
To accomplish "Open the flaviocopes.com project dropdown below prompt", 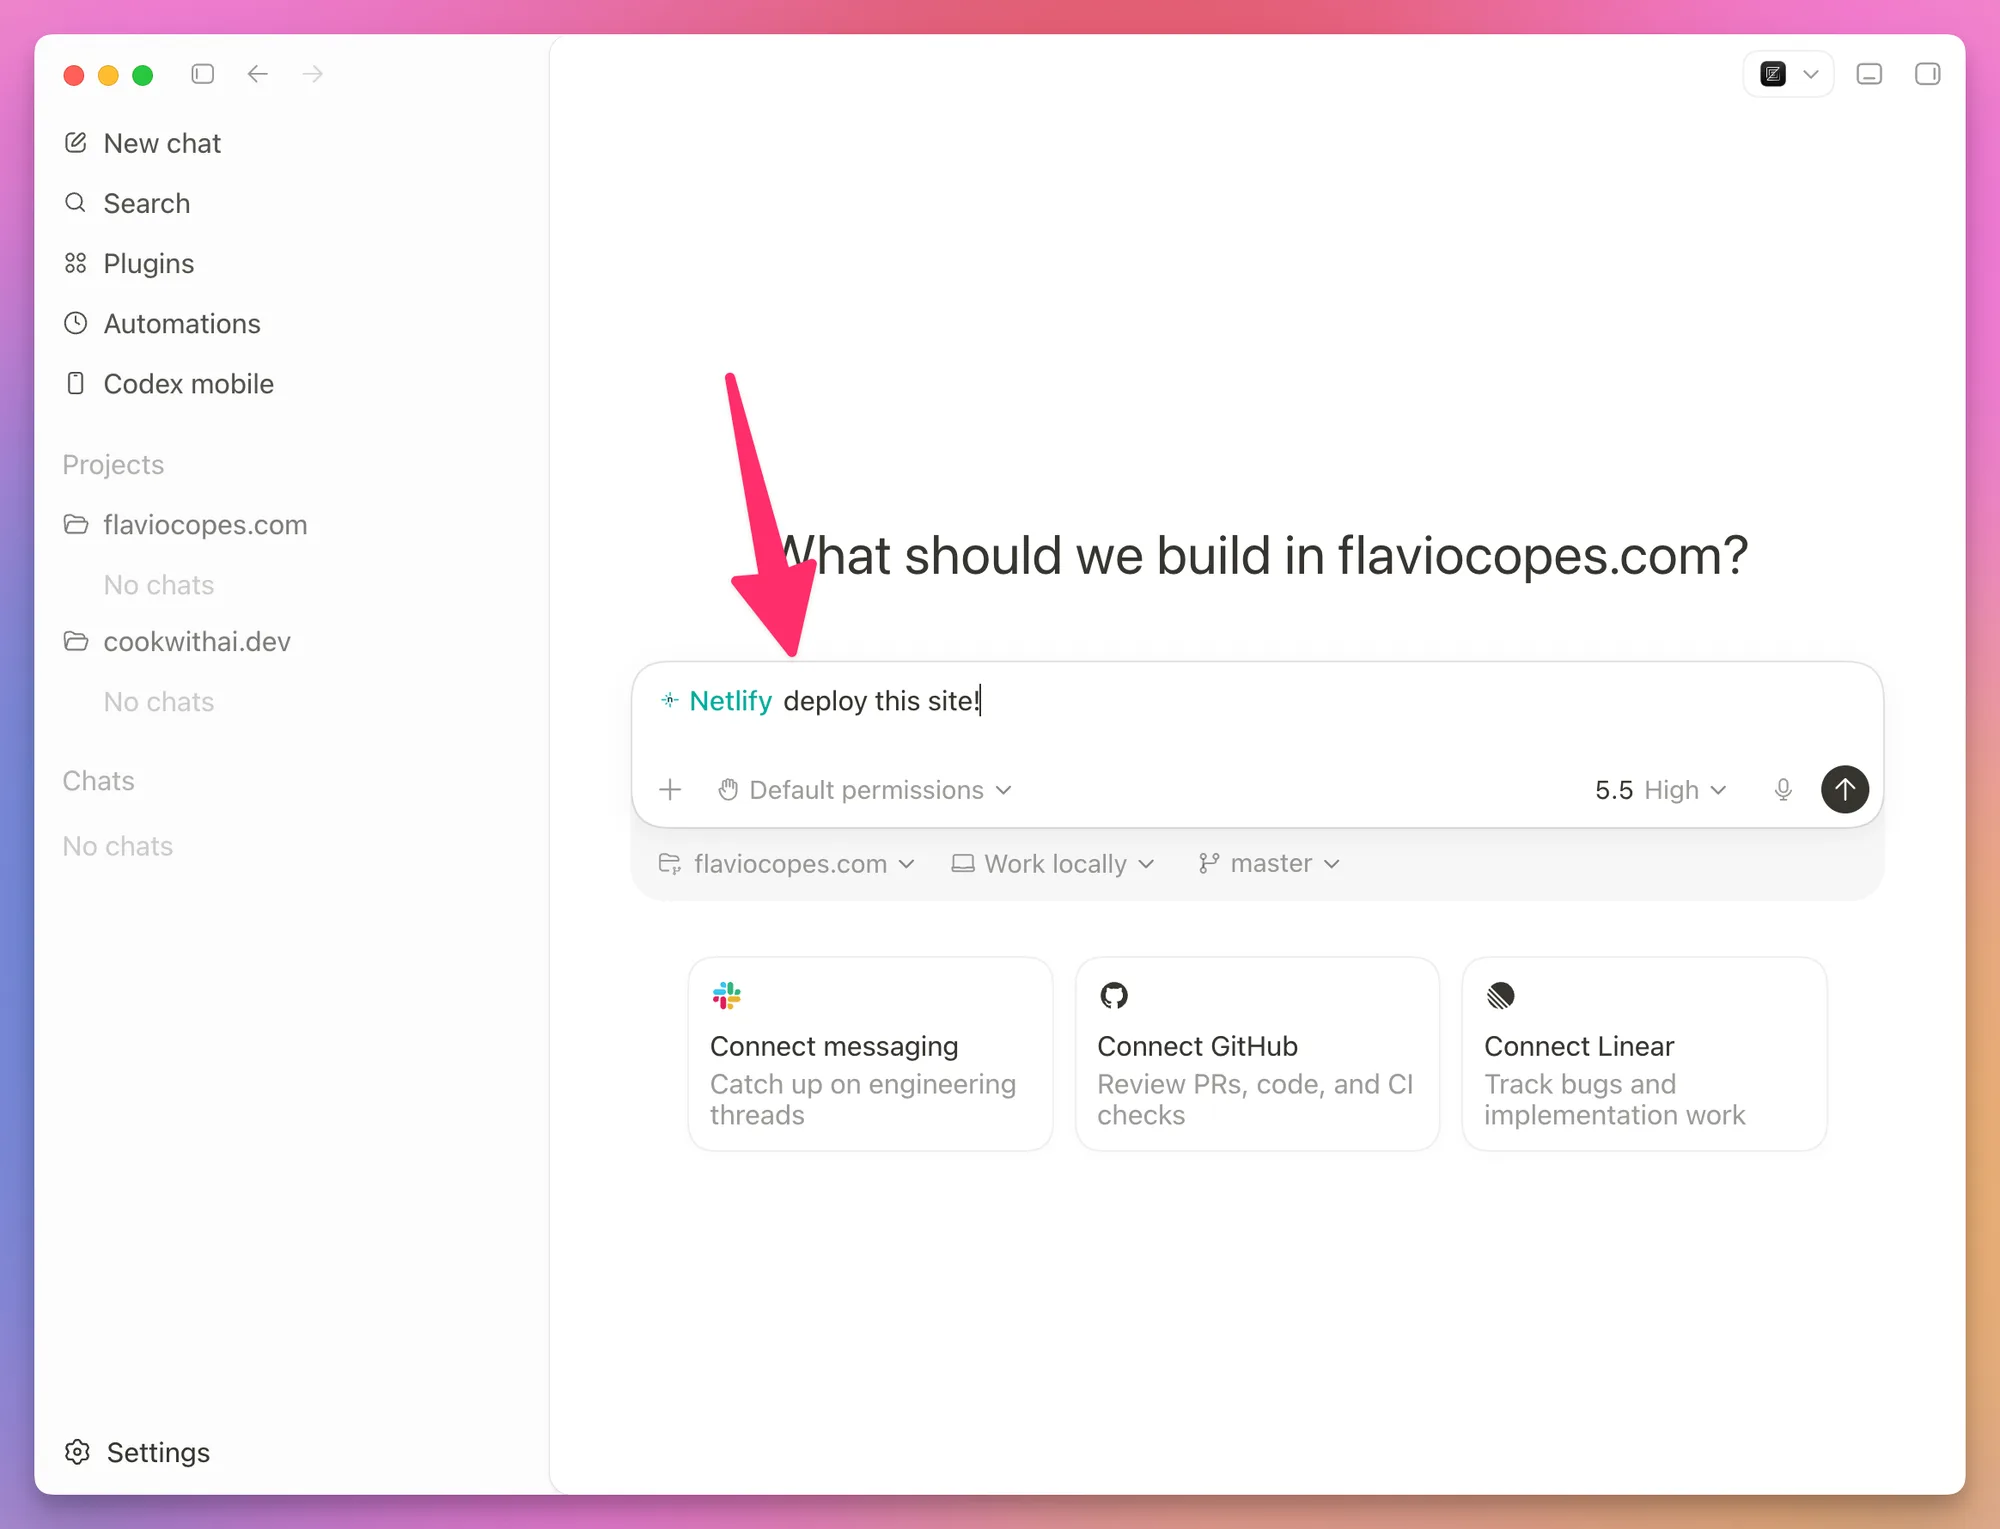I will click(786, 863).
